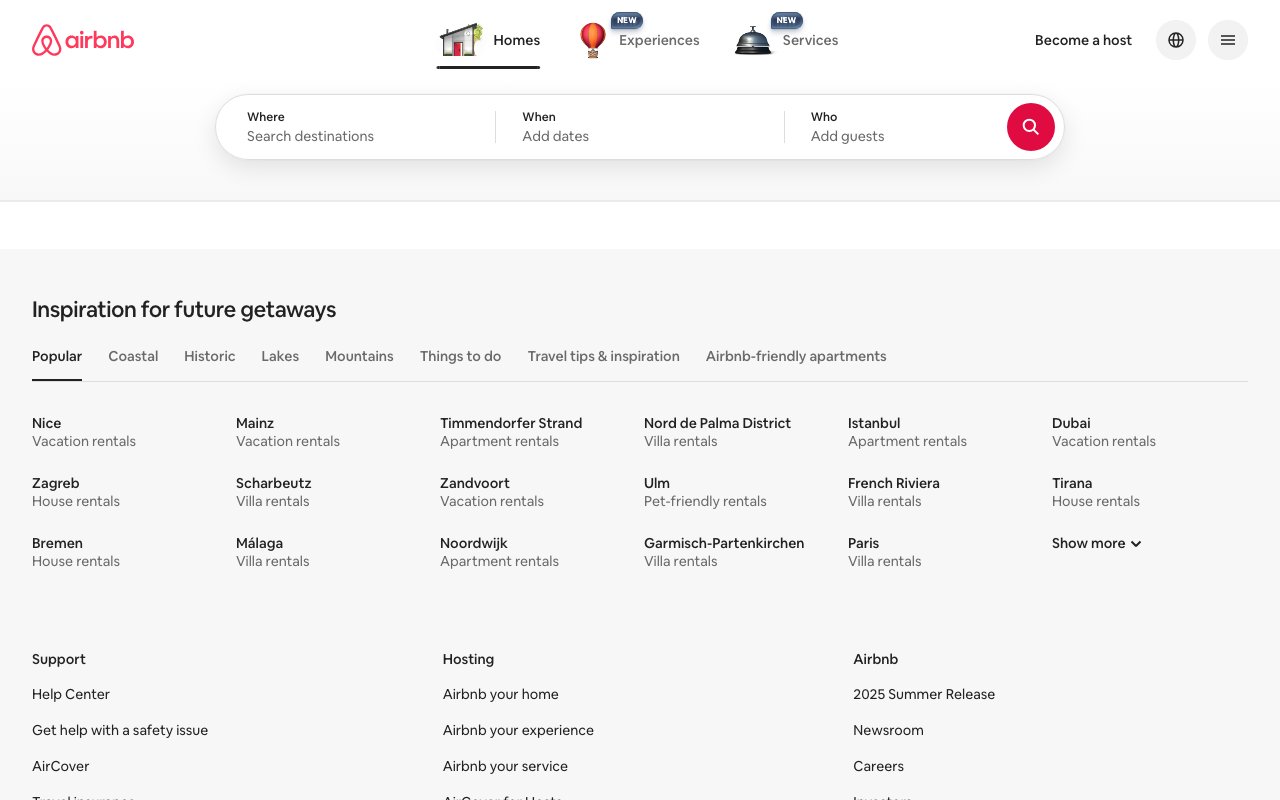Open the Help Center link
Image resolution: width=1280 pixels, height=800 pixels.
[x=71, y=694]
